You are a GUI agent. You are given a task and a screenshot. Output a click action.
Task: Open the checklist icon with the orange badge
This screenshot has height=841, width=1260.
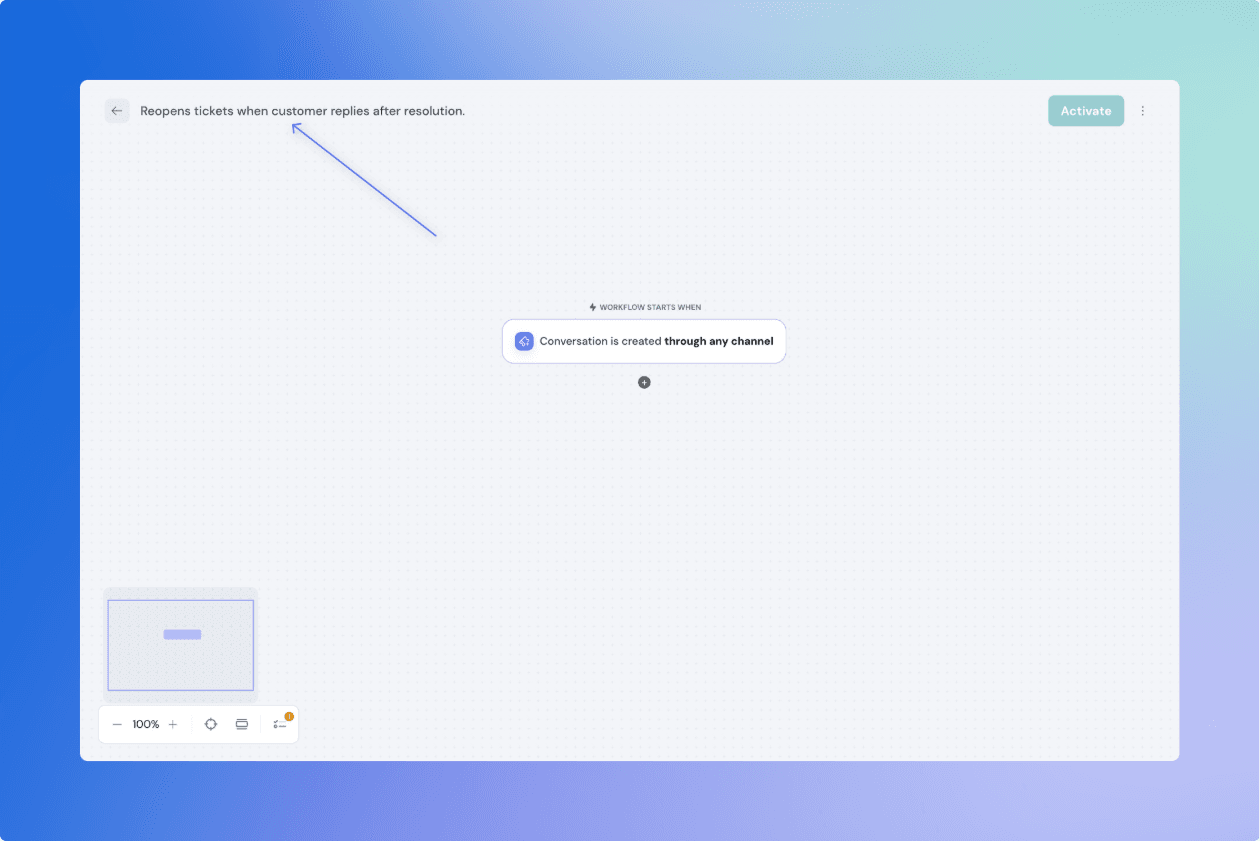point(279,724)
